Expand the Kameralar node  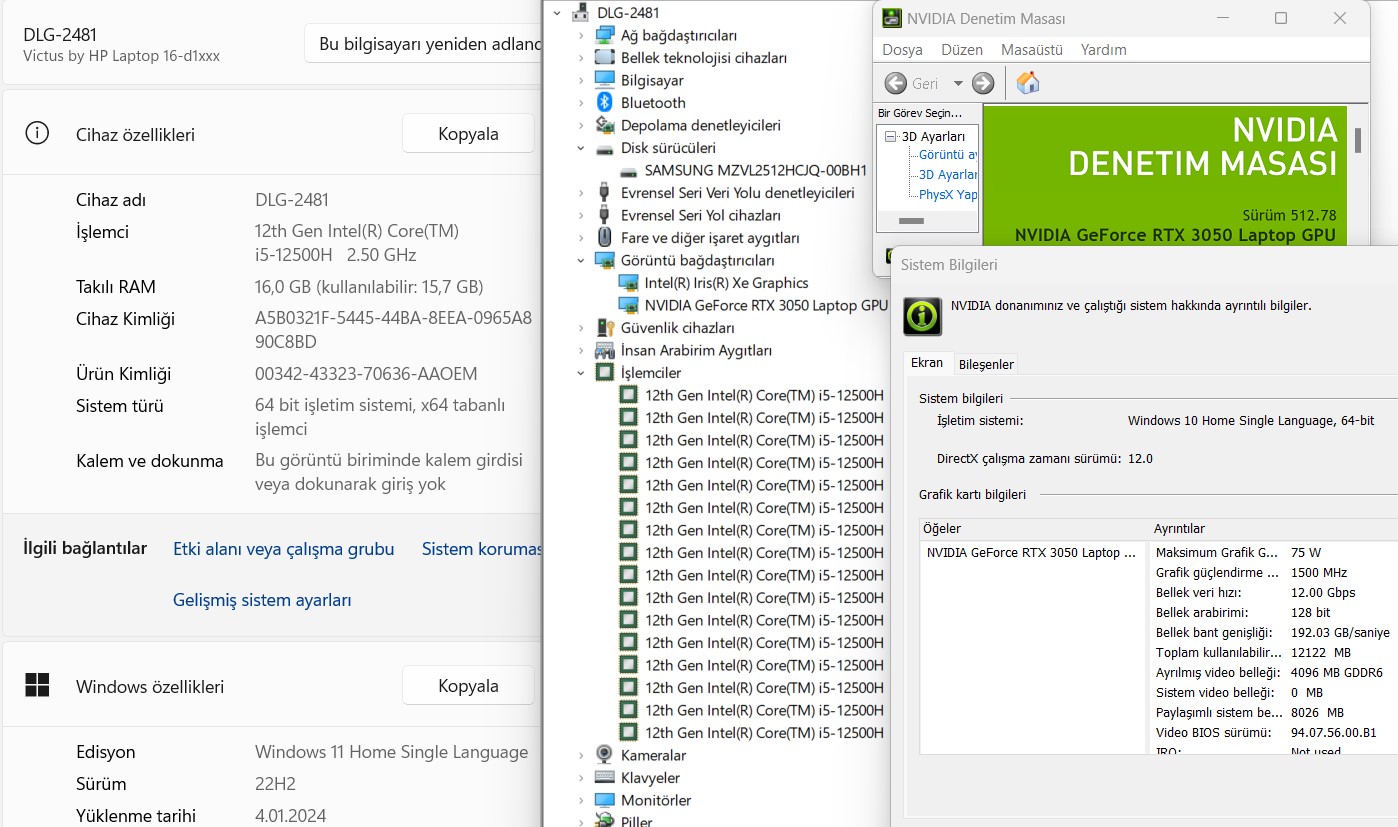click(580, 755)
